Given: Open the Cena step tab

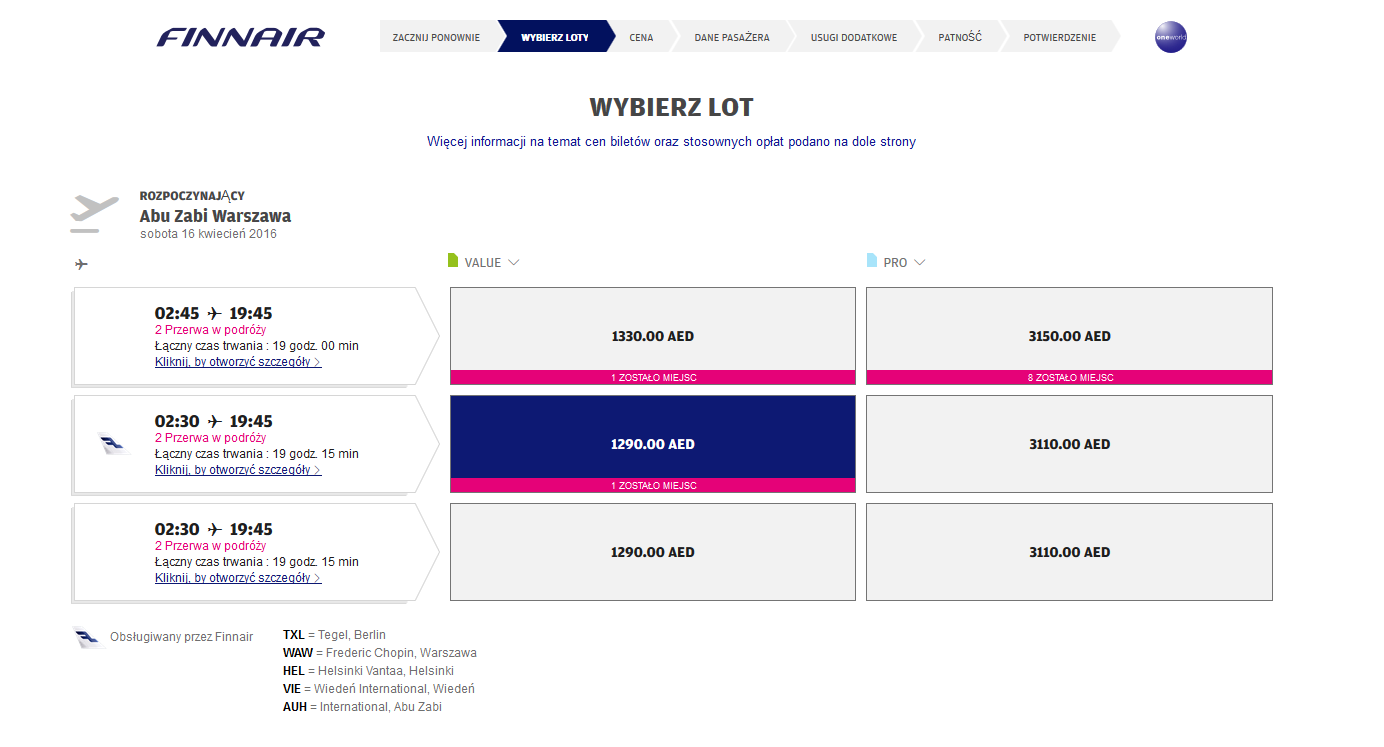Looking at the screenshot, I should click(x=641, y=38).
